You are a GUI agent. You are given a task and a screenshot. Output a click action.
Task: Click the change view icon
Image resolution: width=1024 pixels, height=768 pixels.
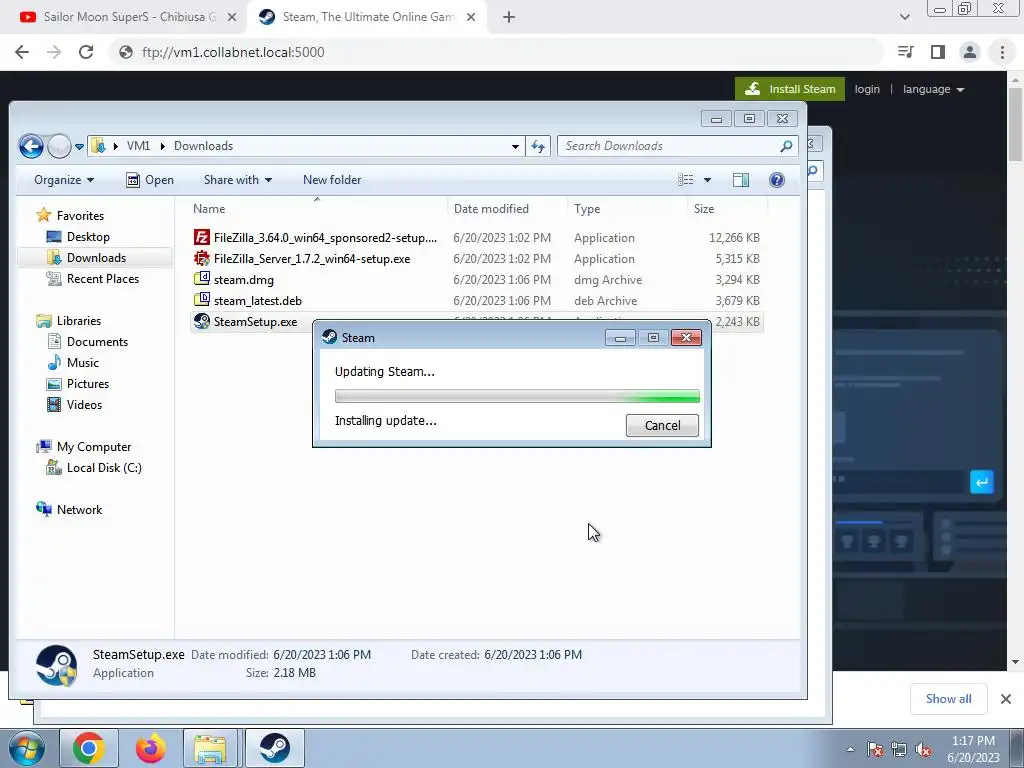686,180
